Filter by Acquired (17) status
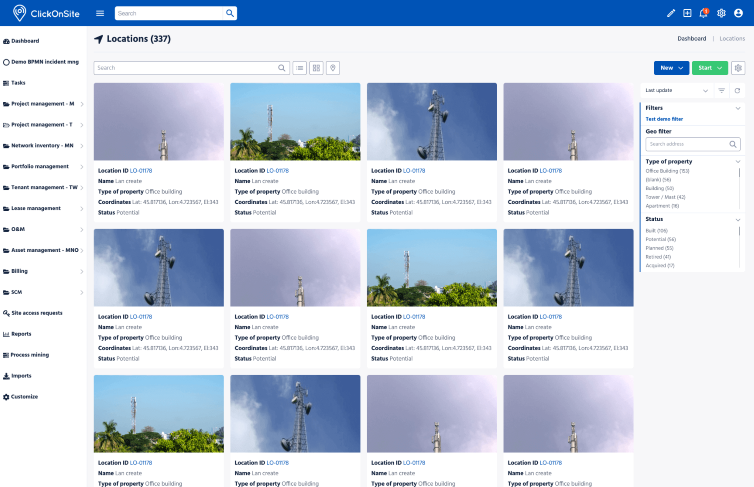 tap(660, 265)
